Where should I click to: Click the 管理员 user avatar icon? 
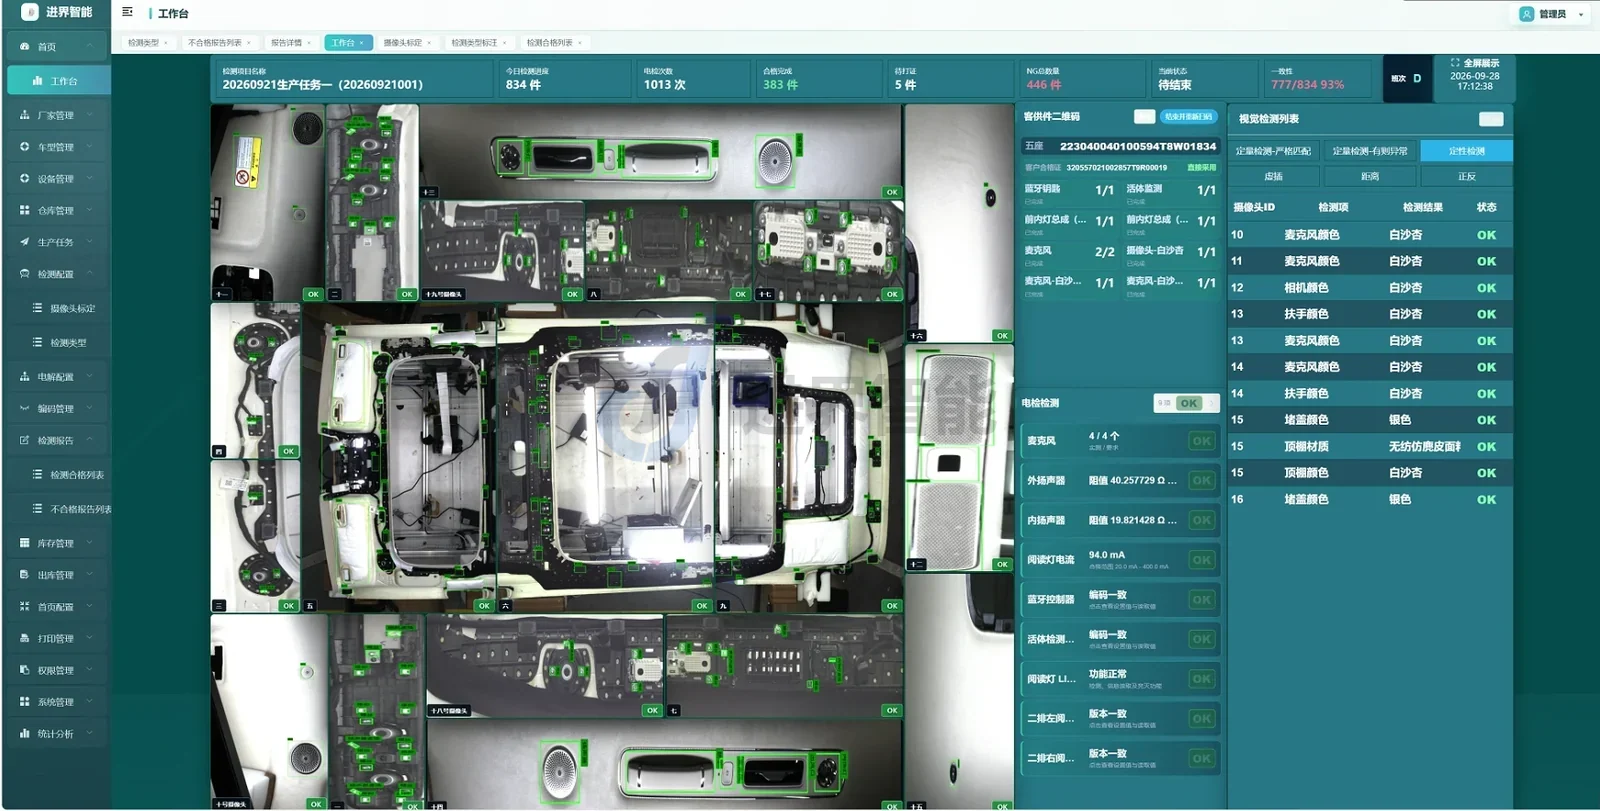[x=1526, y=14]
